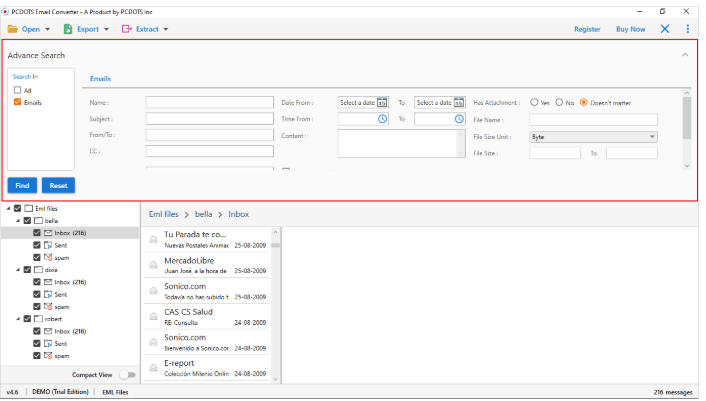This screenshot has height=401, width=706.
Task: Click robert Inbox envelope icon
Action: 48,331
